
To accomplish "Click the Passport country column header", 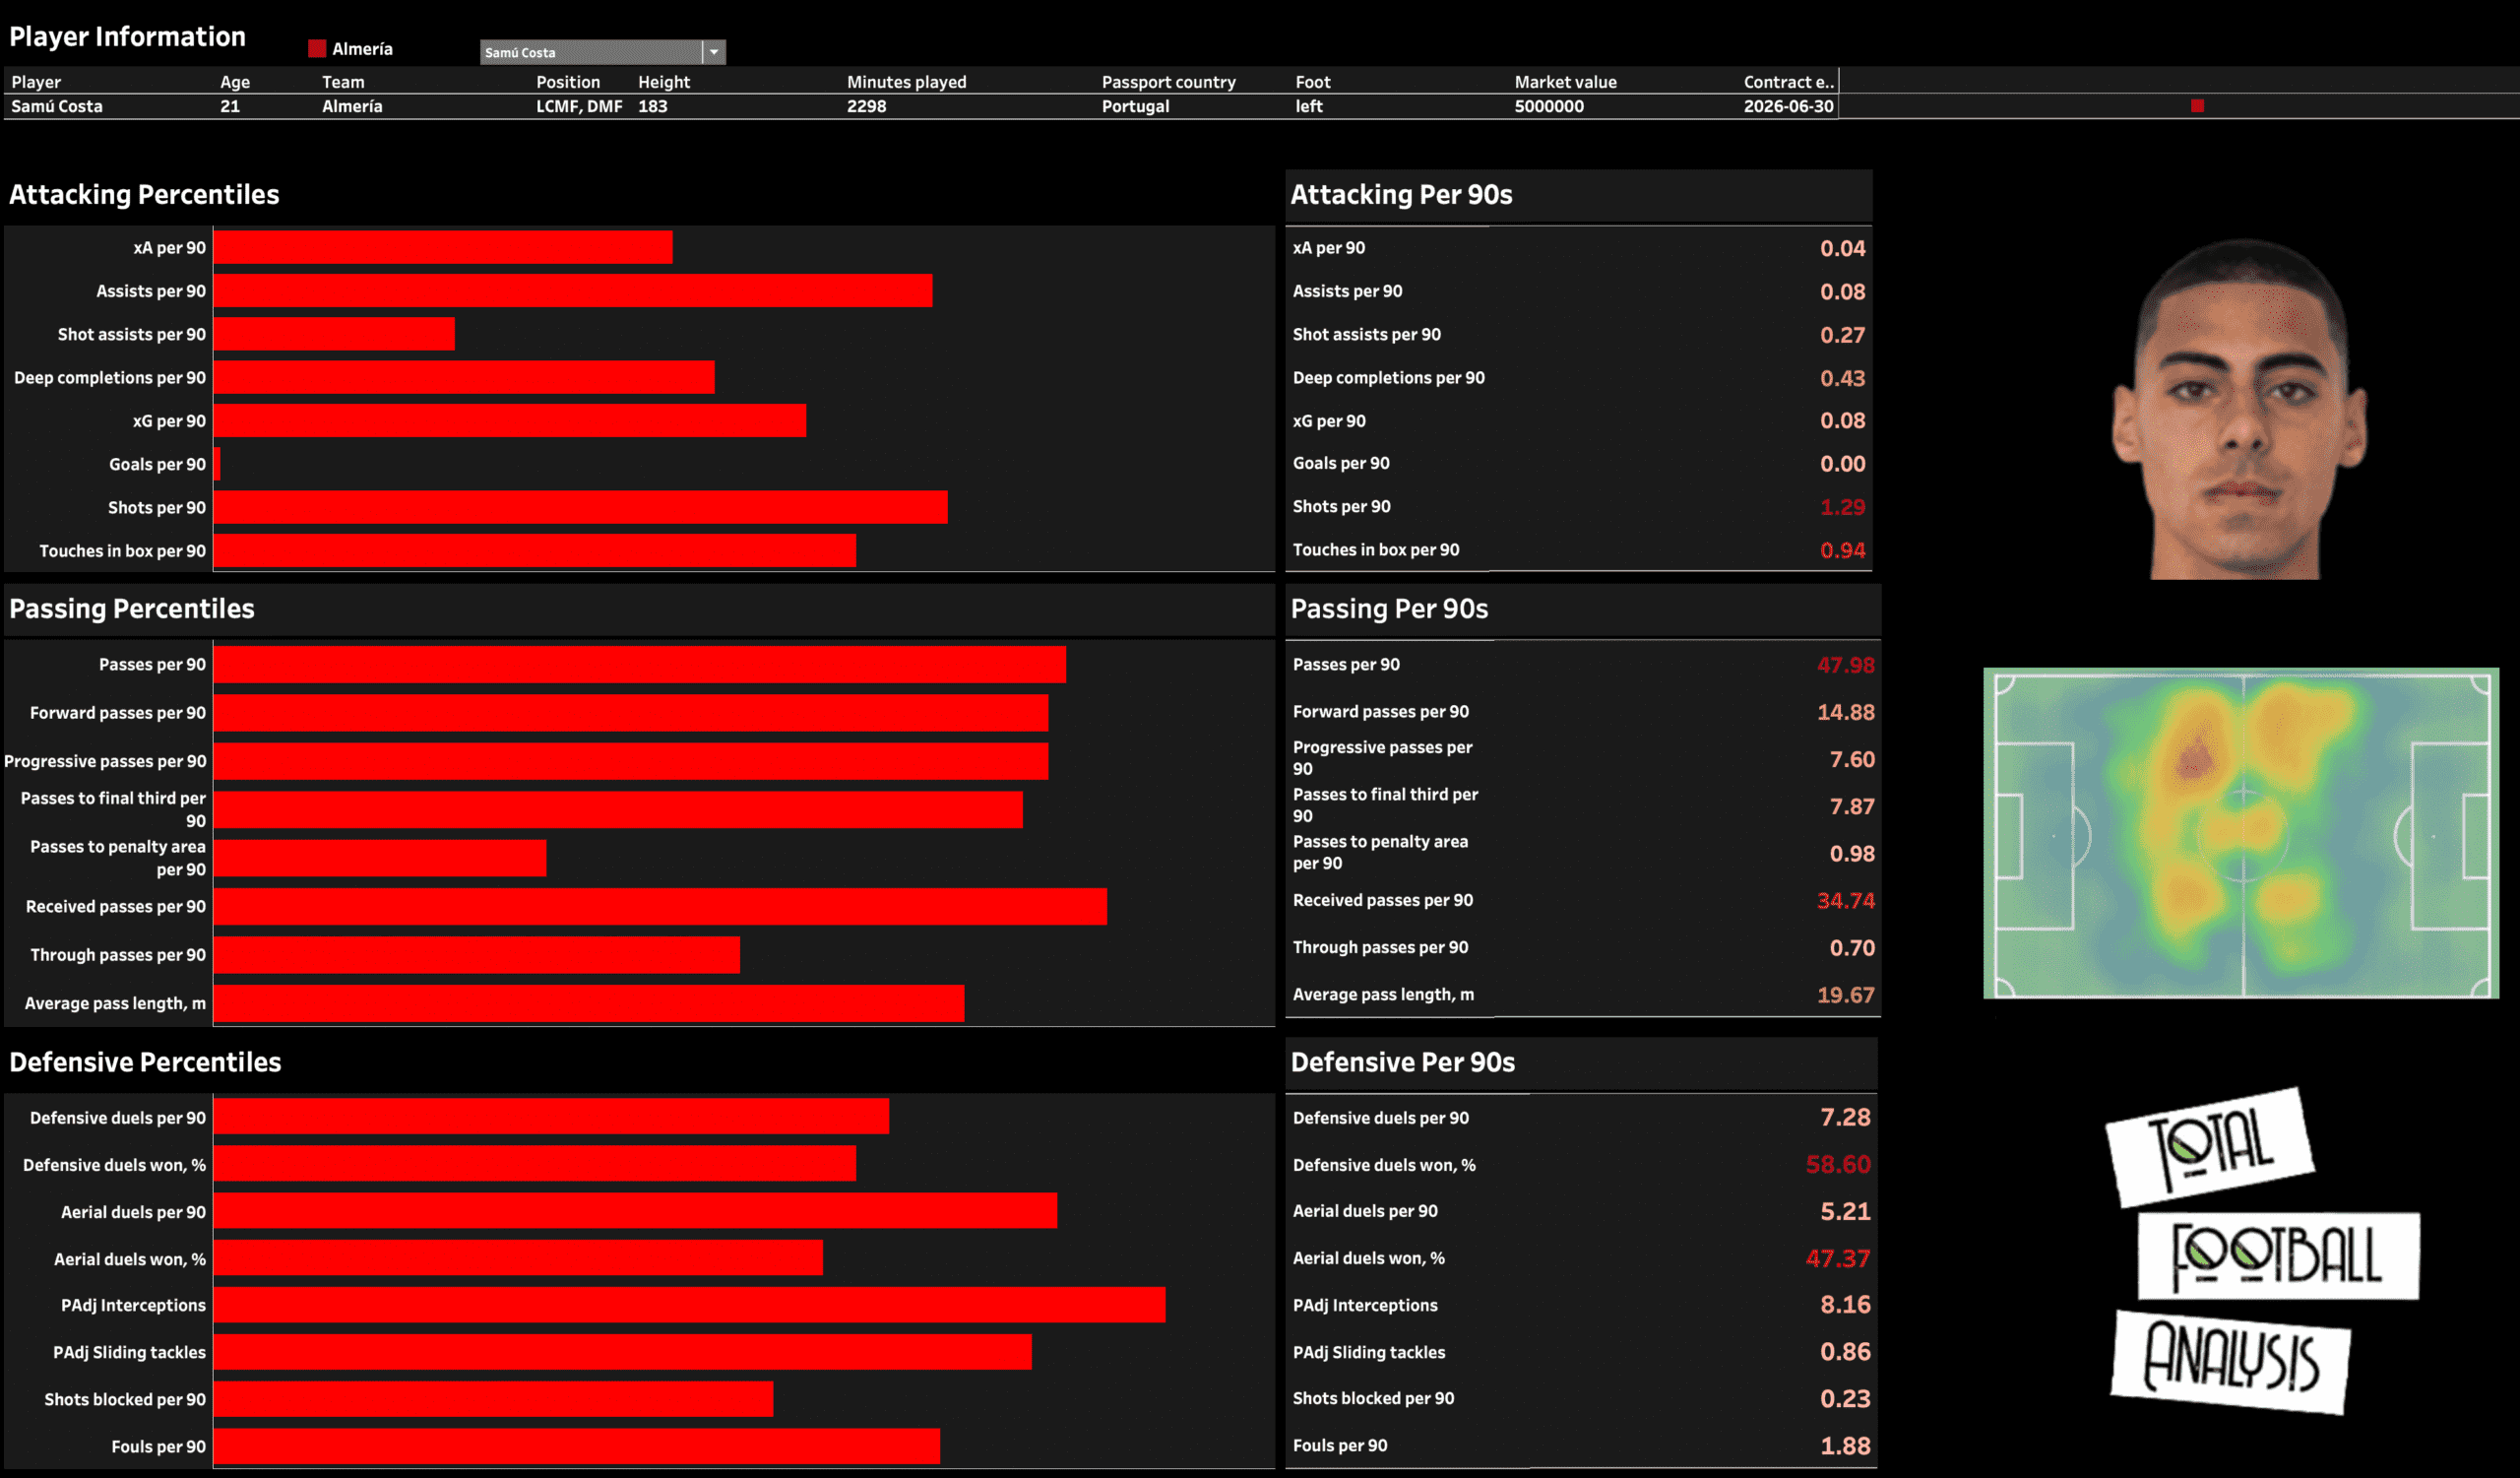I will tap(1168, 82).
